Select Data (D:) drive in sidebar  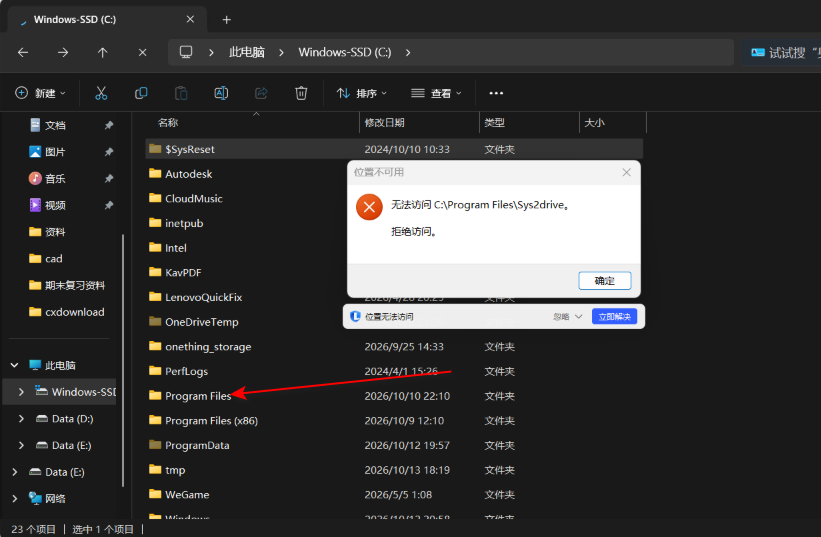coord(72,419)
